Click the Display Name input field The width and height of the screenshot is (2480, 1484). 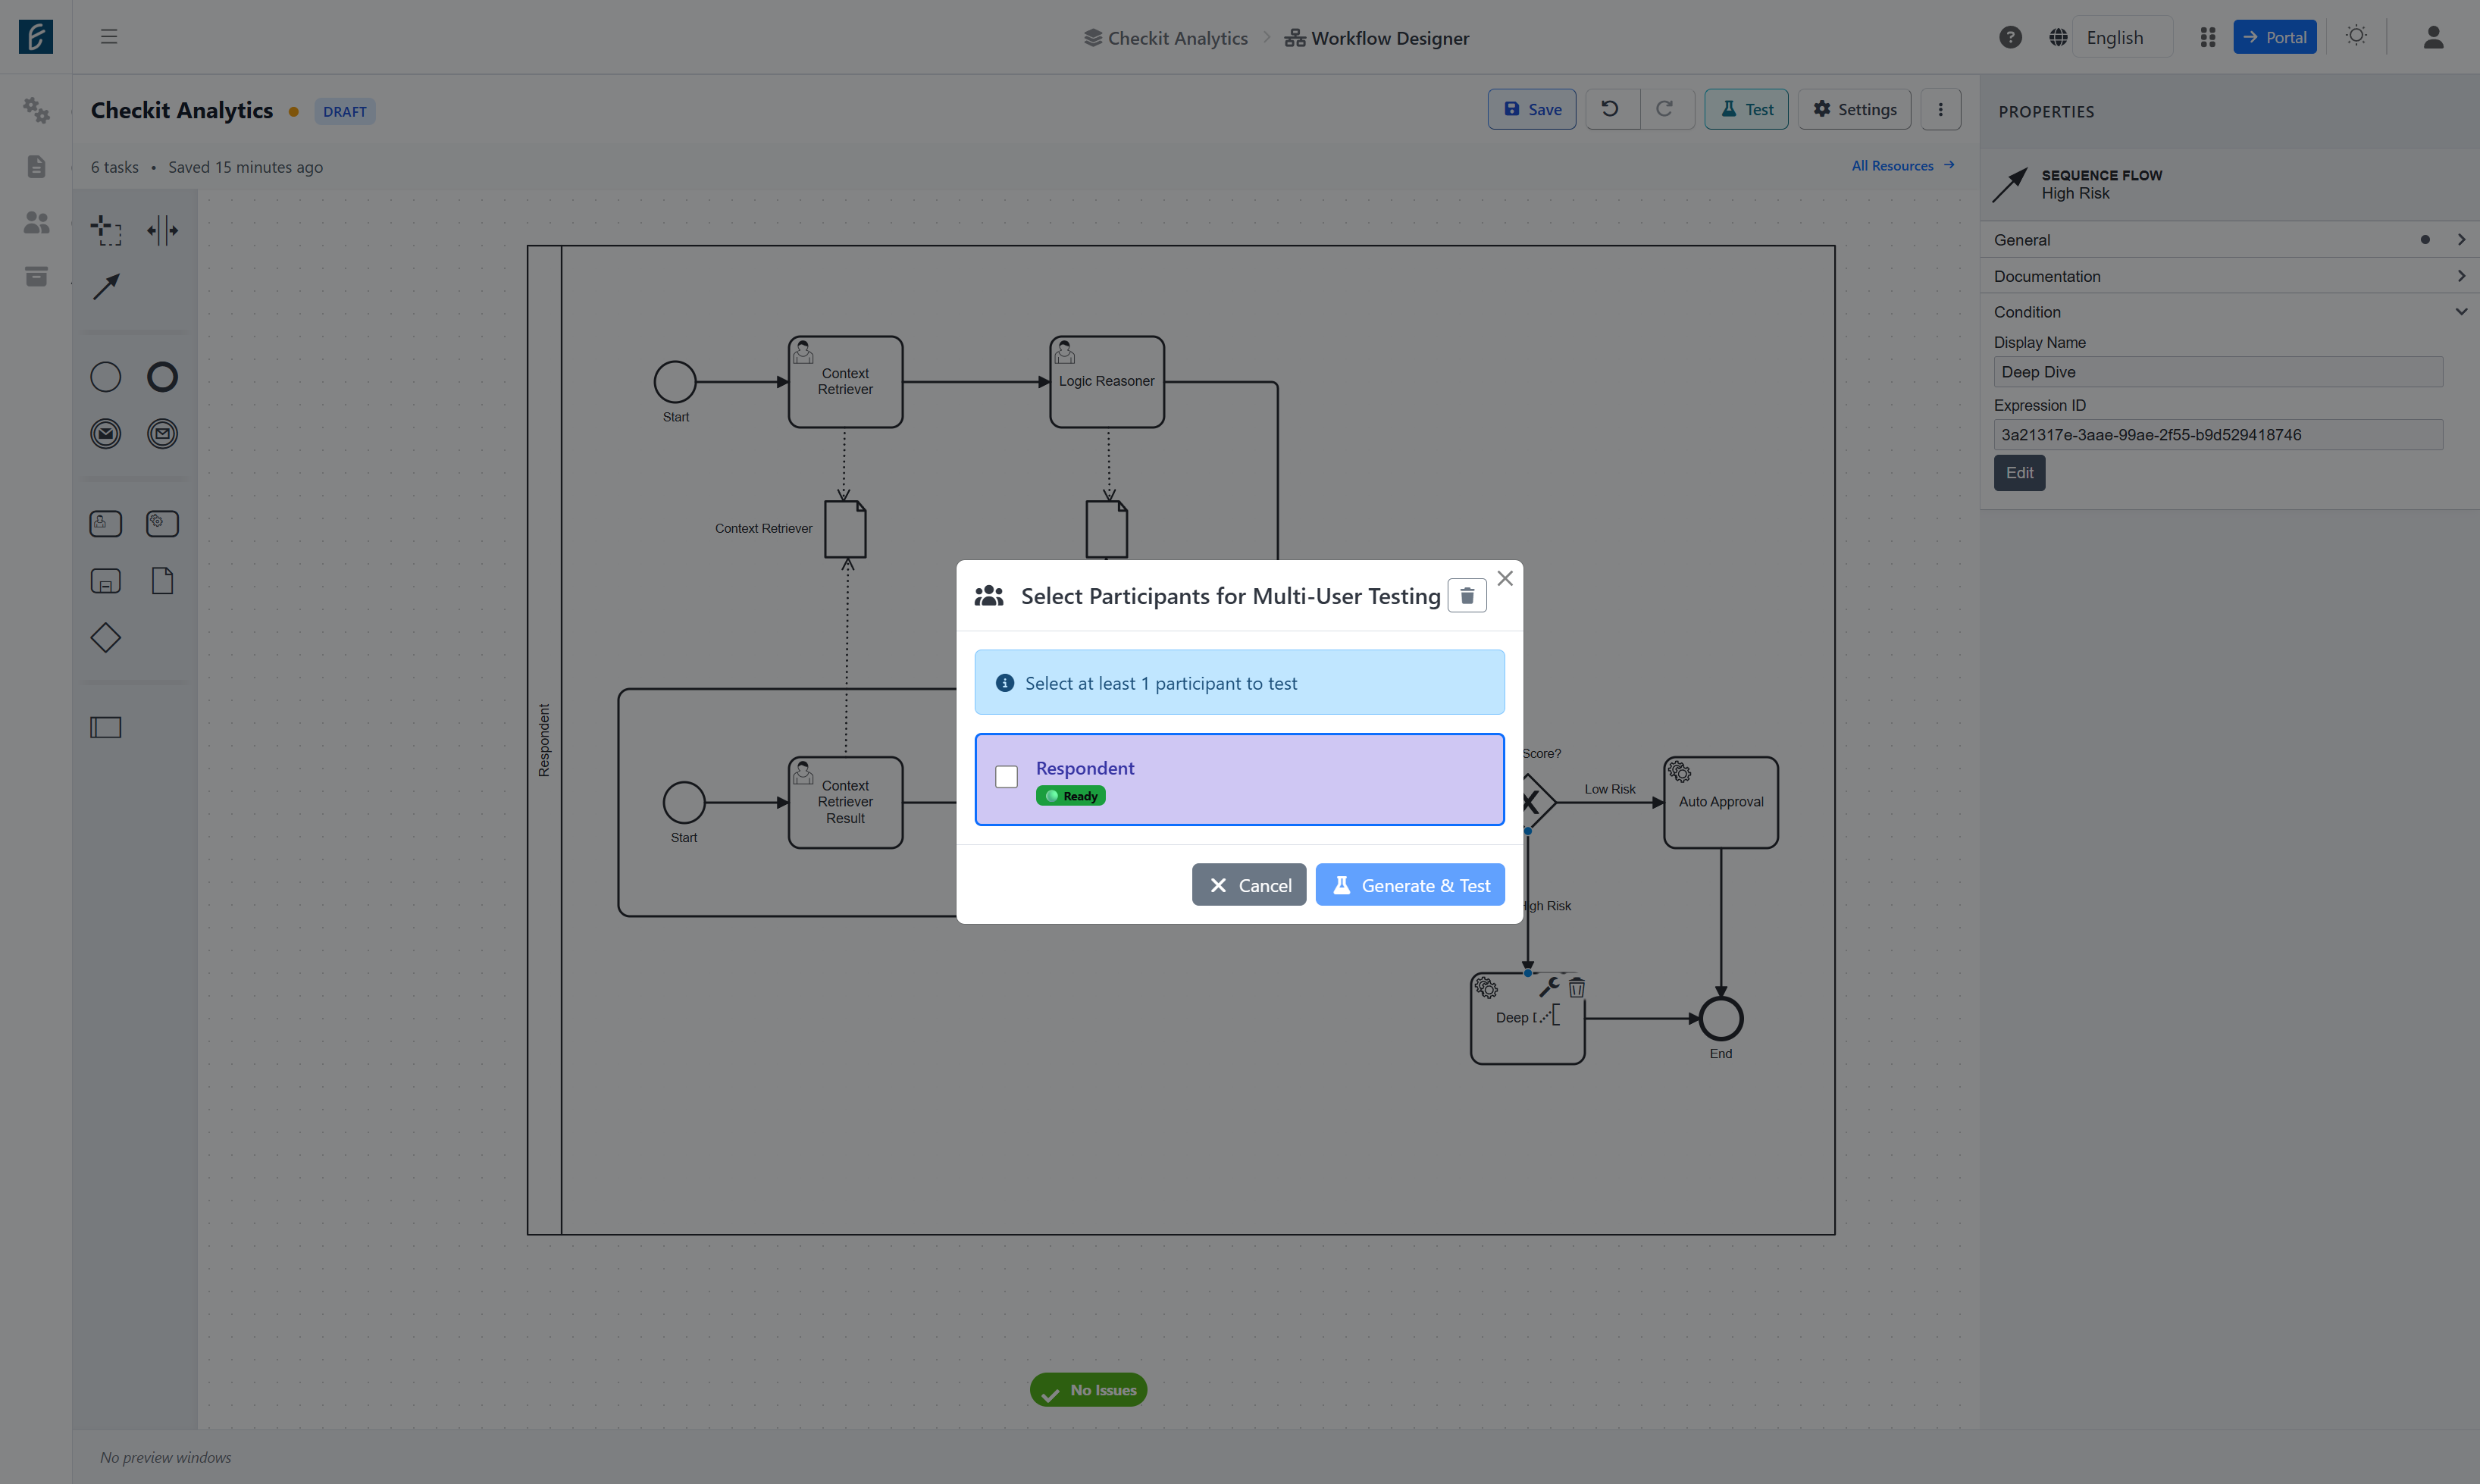point(2217,372)
